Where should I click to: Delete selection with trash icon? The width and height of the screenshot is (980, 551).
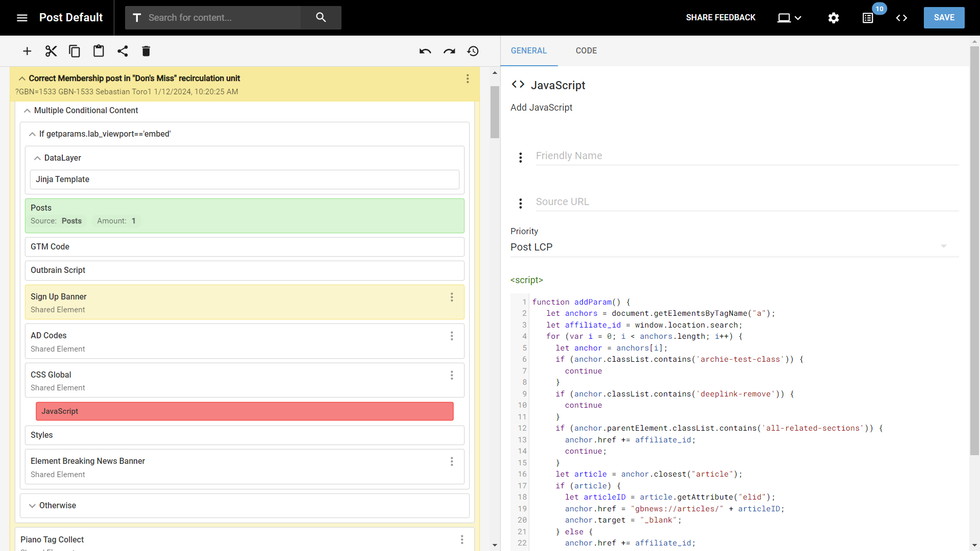coord(146,51)
